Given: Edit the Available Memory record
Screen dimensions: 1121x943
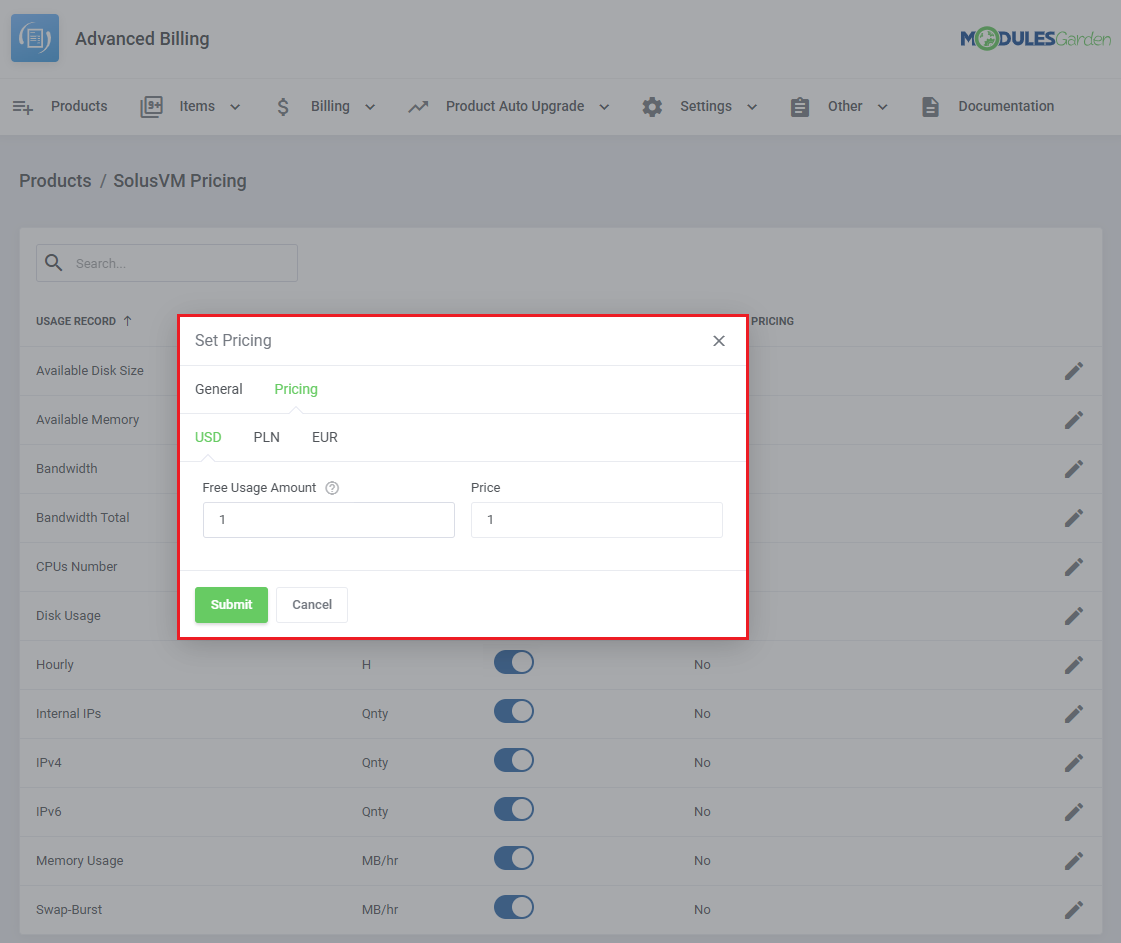Looking at the screenshot, I should tap(1074, 420).
